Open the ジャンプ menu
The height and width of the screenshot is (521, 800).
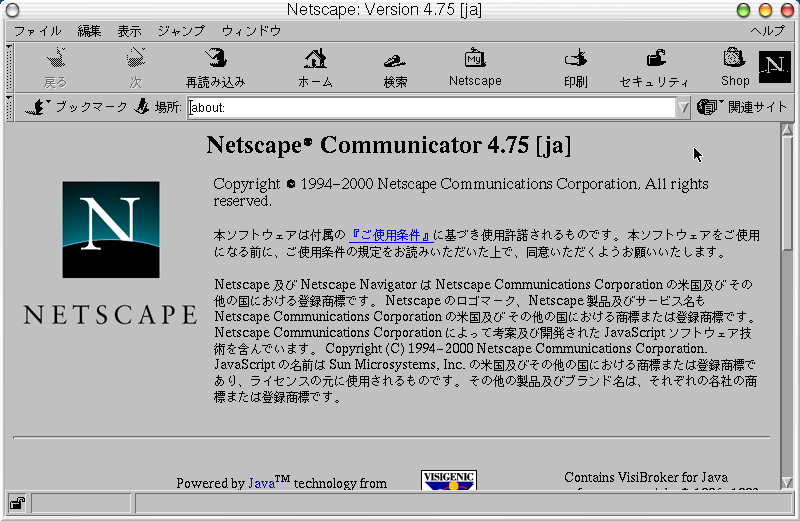pyautogui.click(x=181, y=31)
